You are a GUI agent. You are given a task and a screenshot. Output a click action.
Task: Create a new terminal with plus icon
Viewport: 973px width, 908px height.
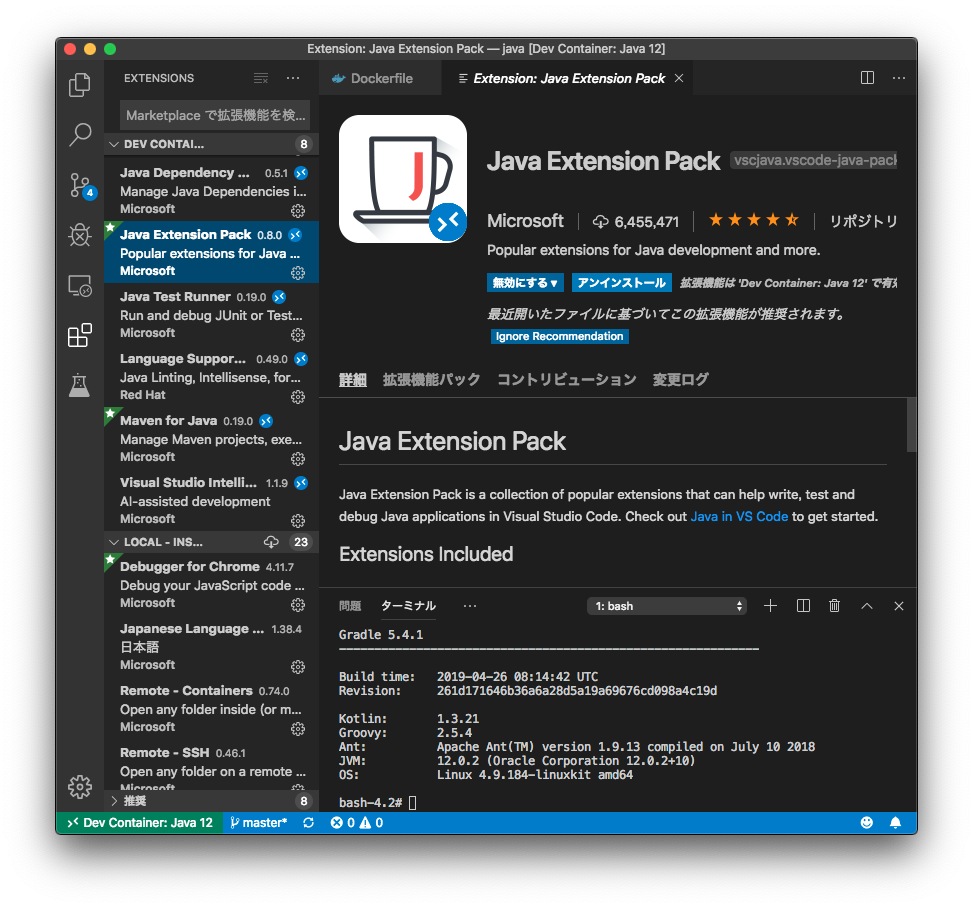point(770,606)
